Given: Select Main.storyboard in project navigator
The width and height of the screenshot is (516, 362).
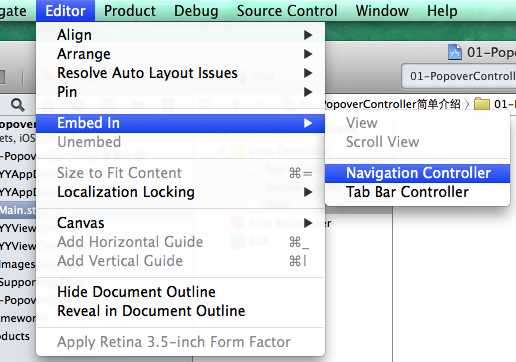Looking at the screenshot, I should 18,210.
